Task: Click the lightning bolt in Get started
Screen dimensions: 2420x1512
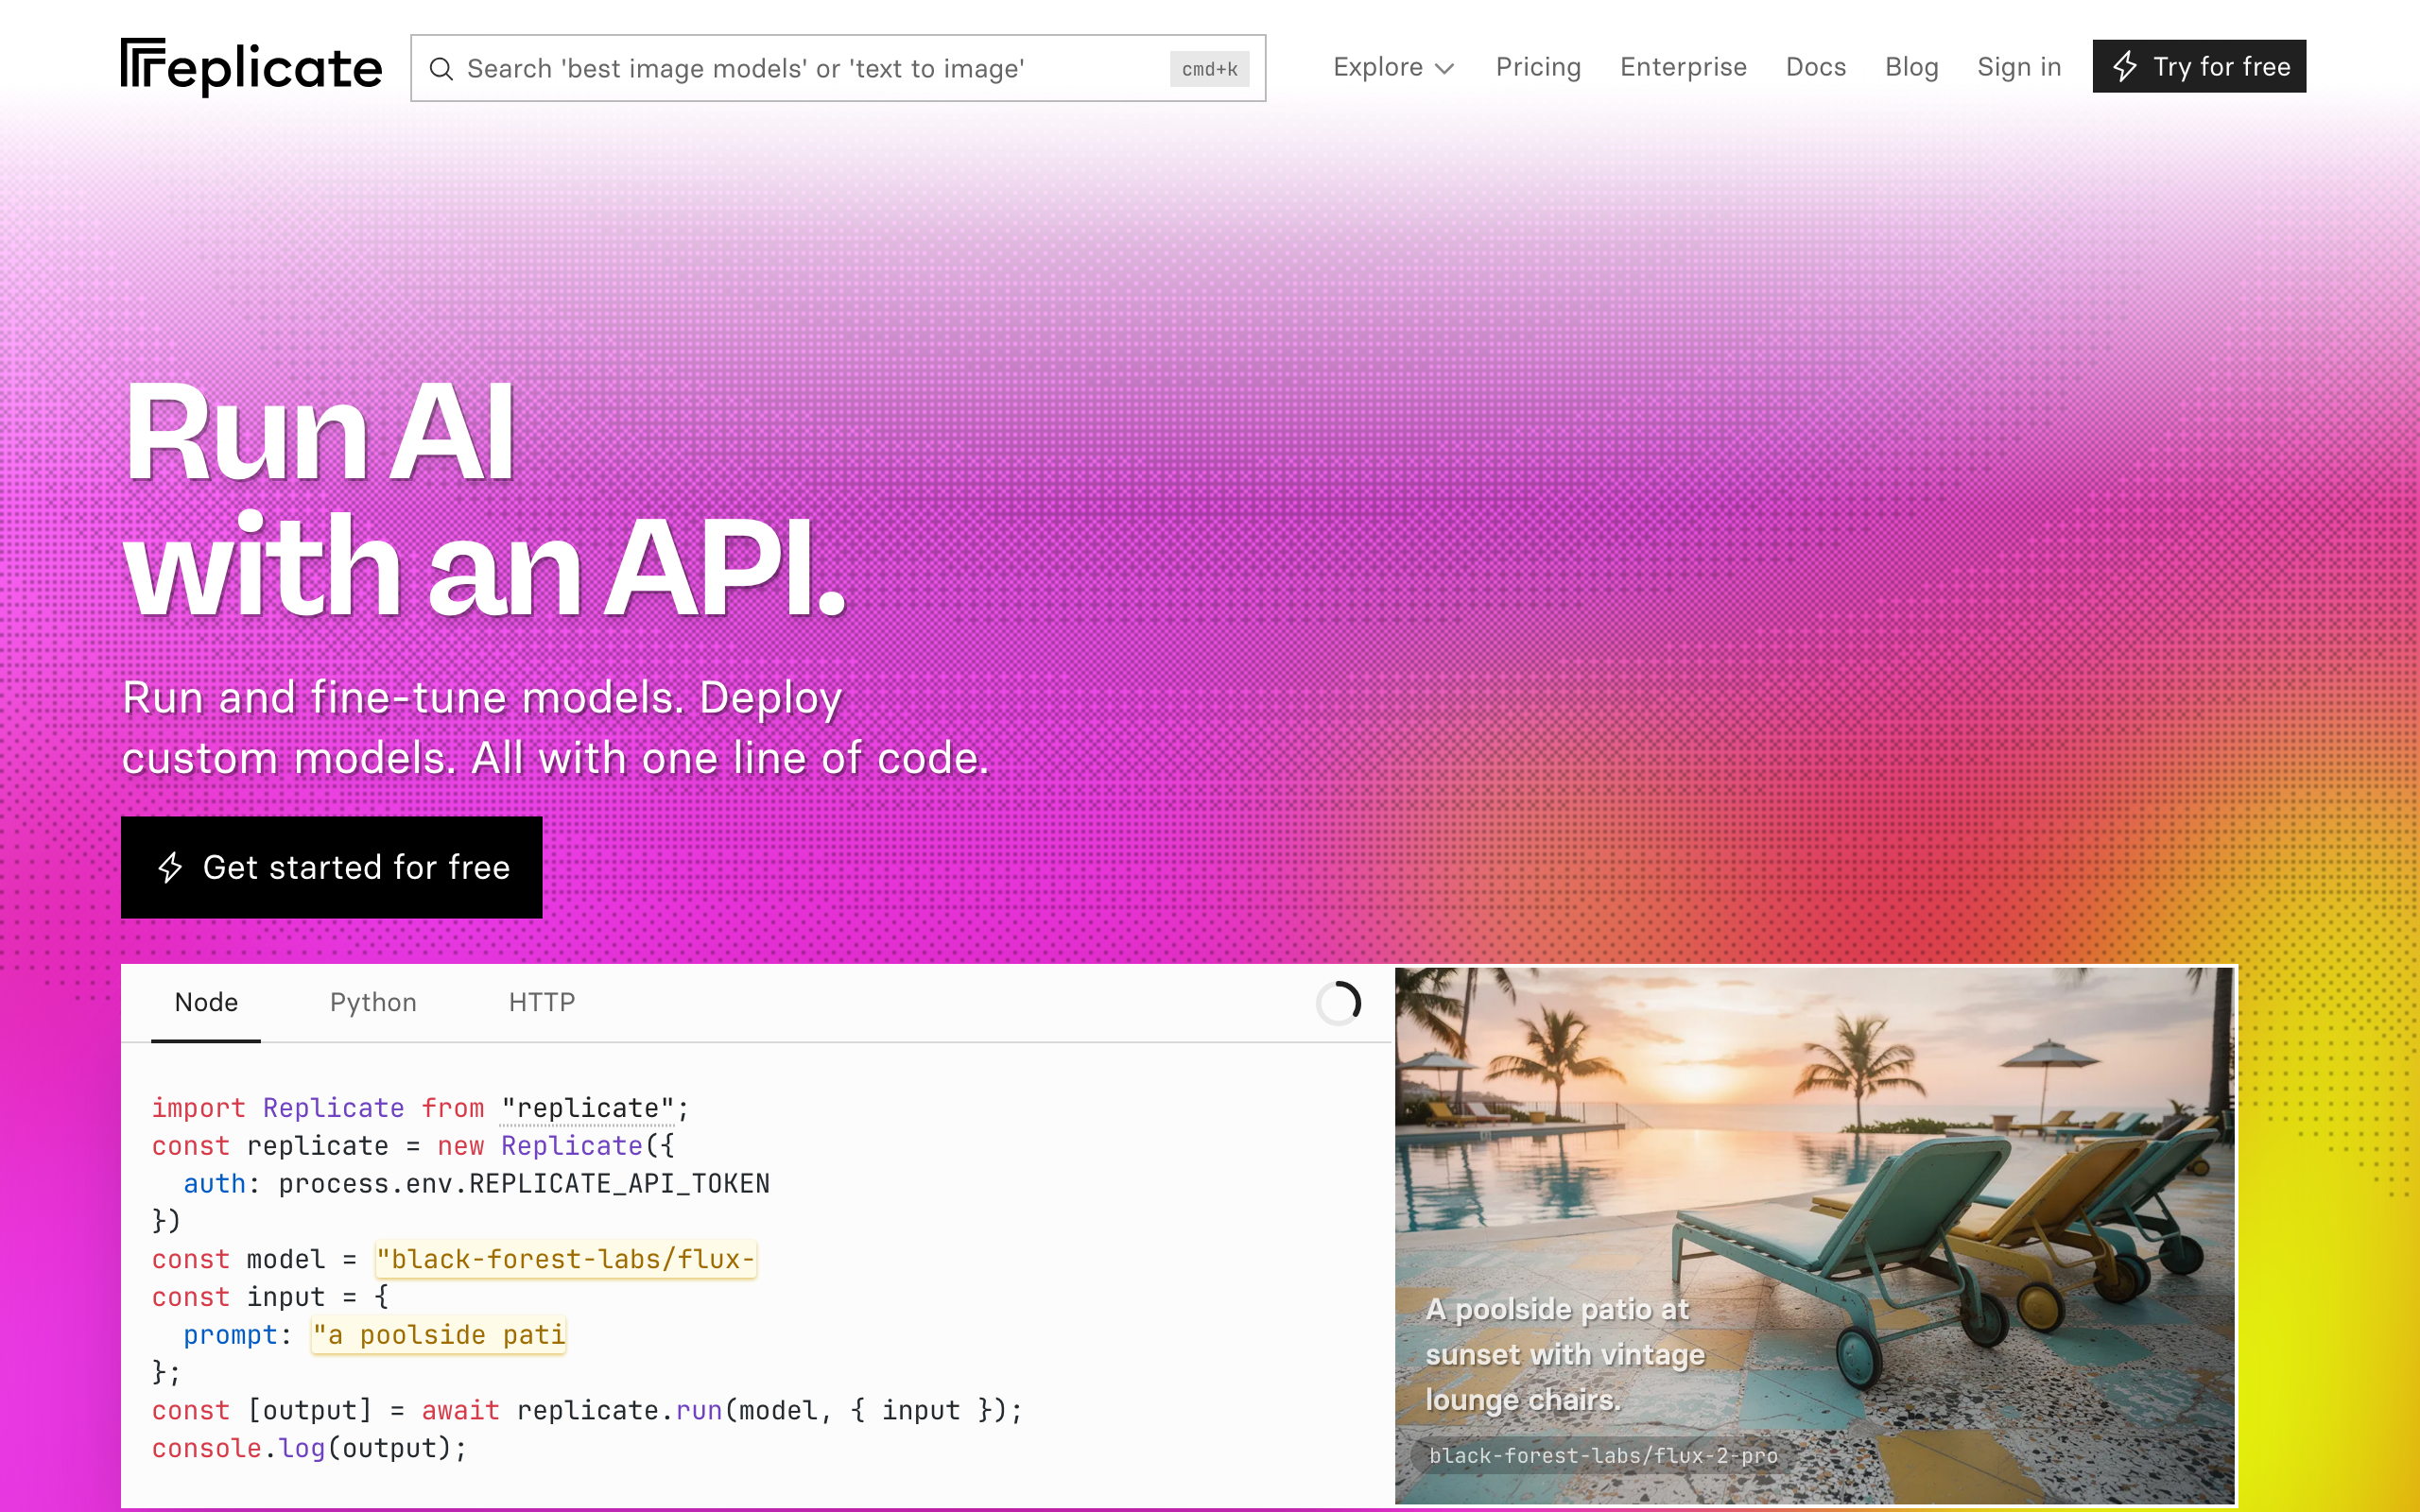Action: pos(170,867)
